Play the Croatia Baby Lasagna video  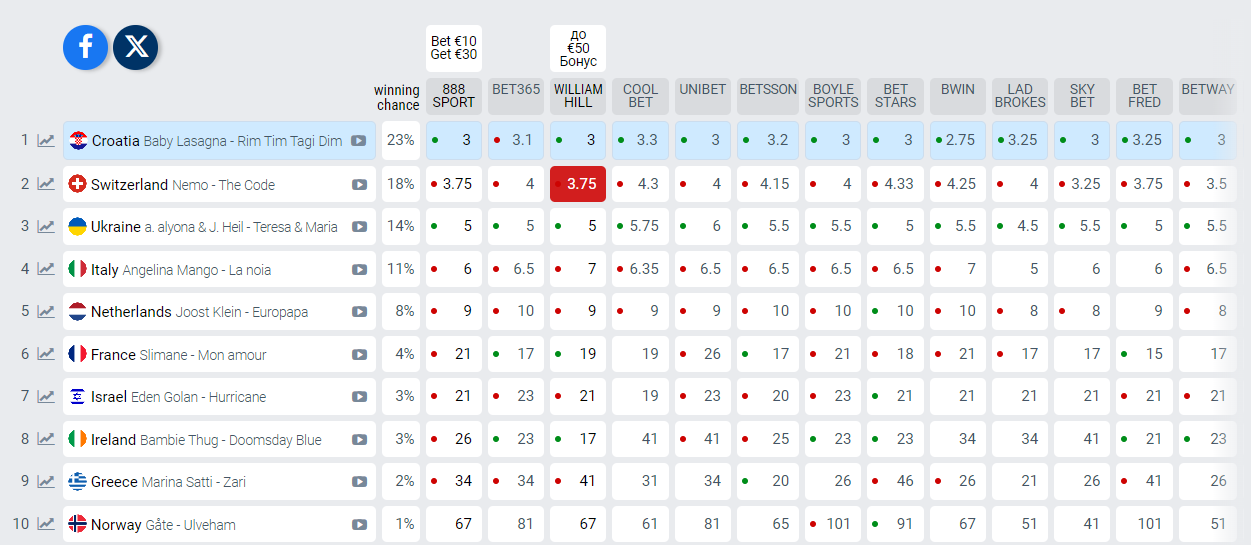[x=359, y=141]
